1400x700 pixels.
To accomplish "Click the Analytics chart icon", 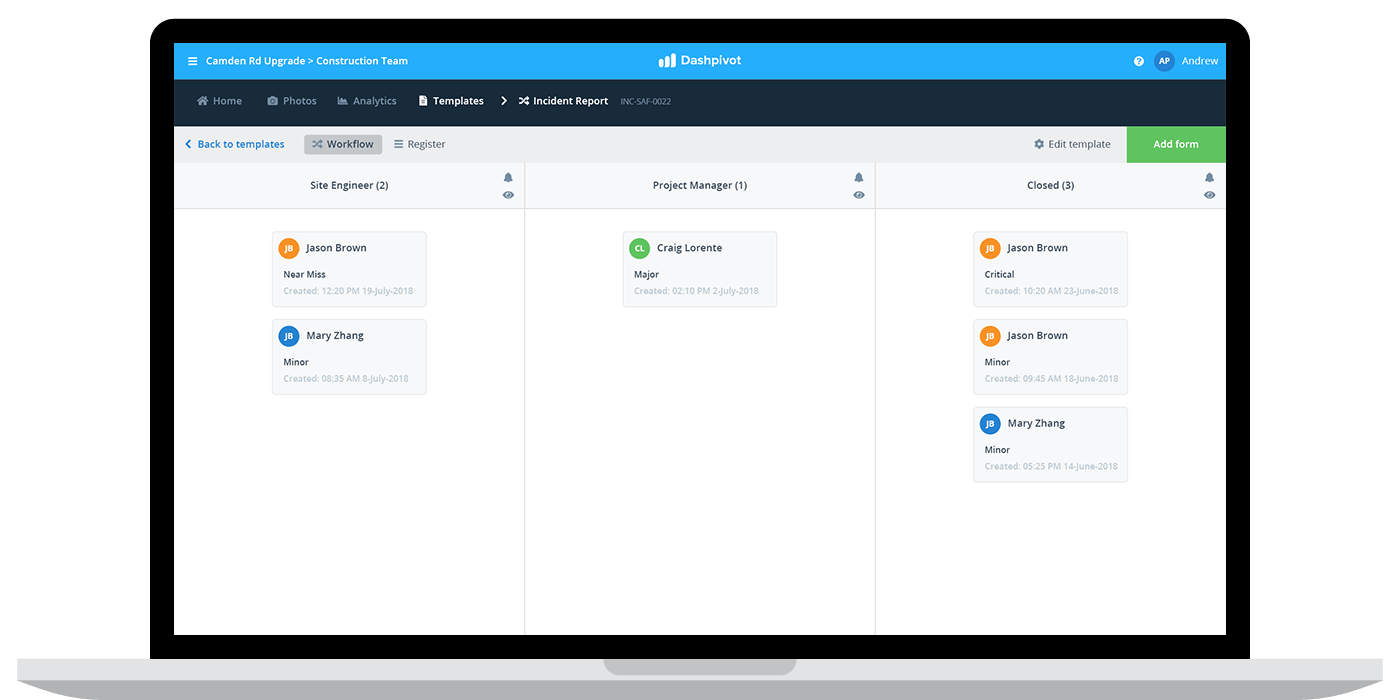I will click(x=343, y=101).
